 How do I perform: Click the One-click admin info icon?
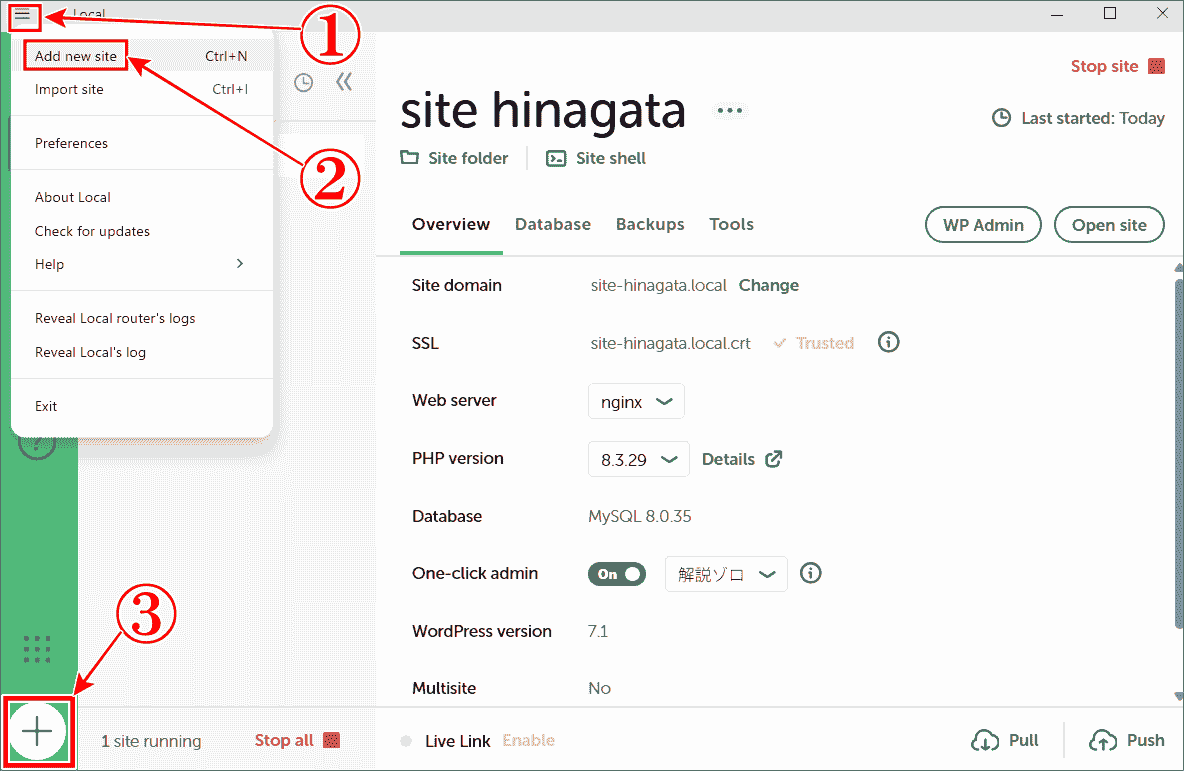pos(811,574)
